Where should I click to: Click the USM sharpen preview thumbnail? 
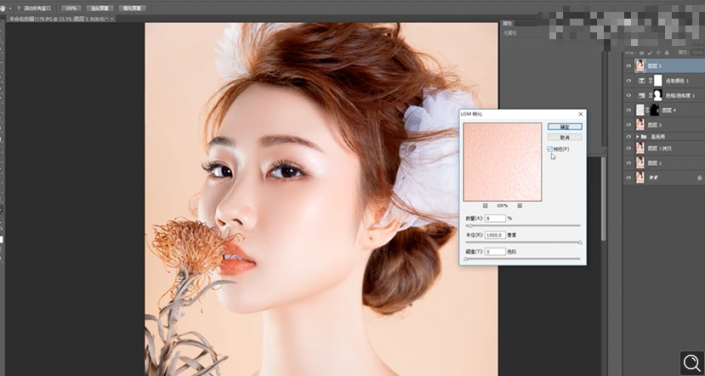coord(502,162)
